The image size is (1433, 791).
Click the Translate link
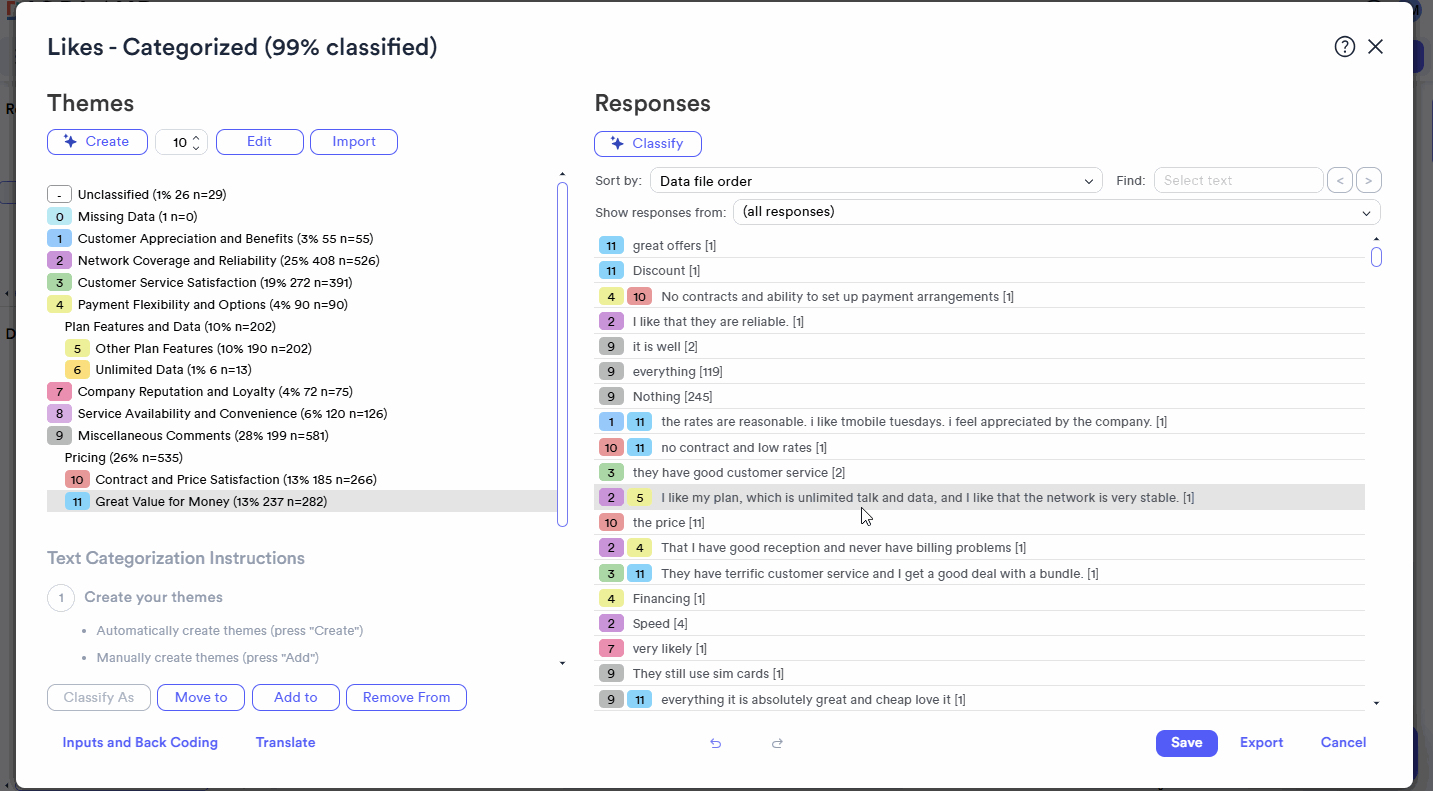tap(286, 743)
